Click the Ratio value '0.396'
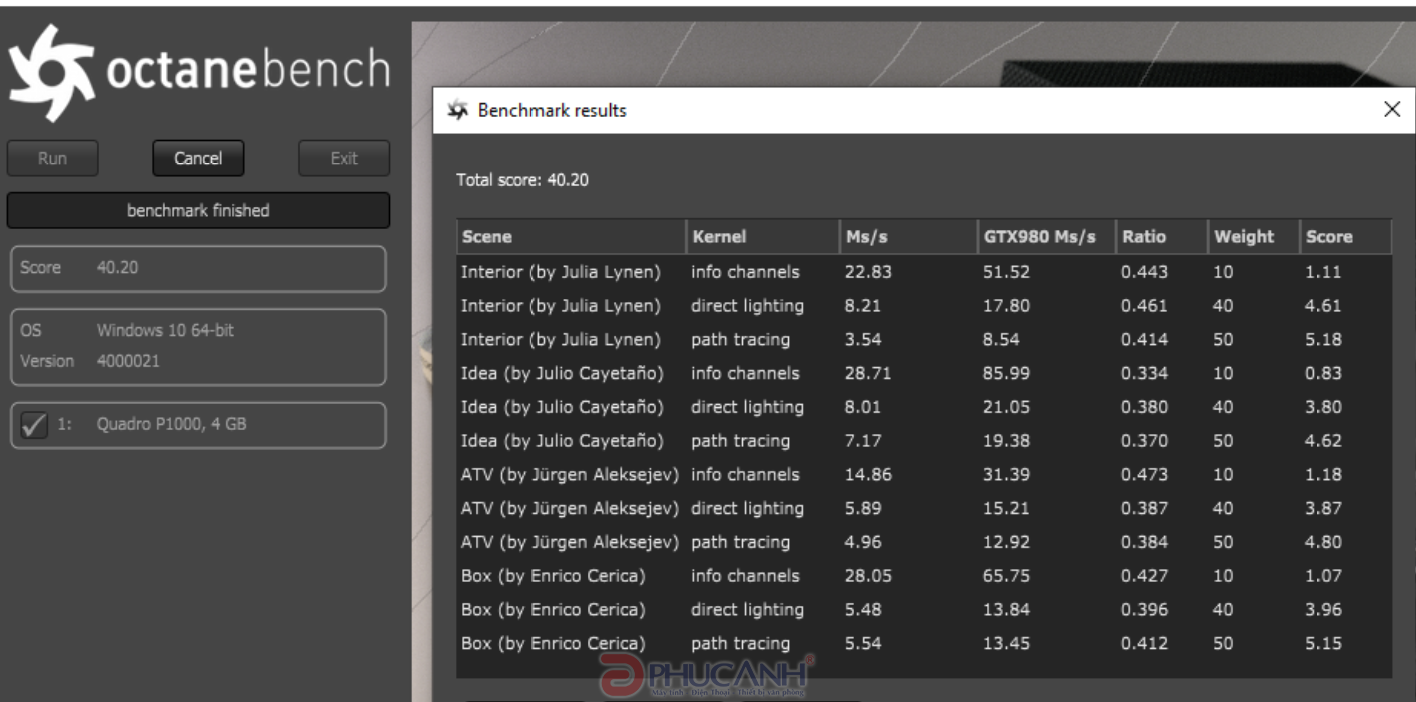 [1144, 610]
